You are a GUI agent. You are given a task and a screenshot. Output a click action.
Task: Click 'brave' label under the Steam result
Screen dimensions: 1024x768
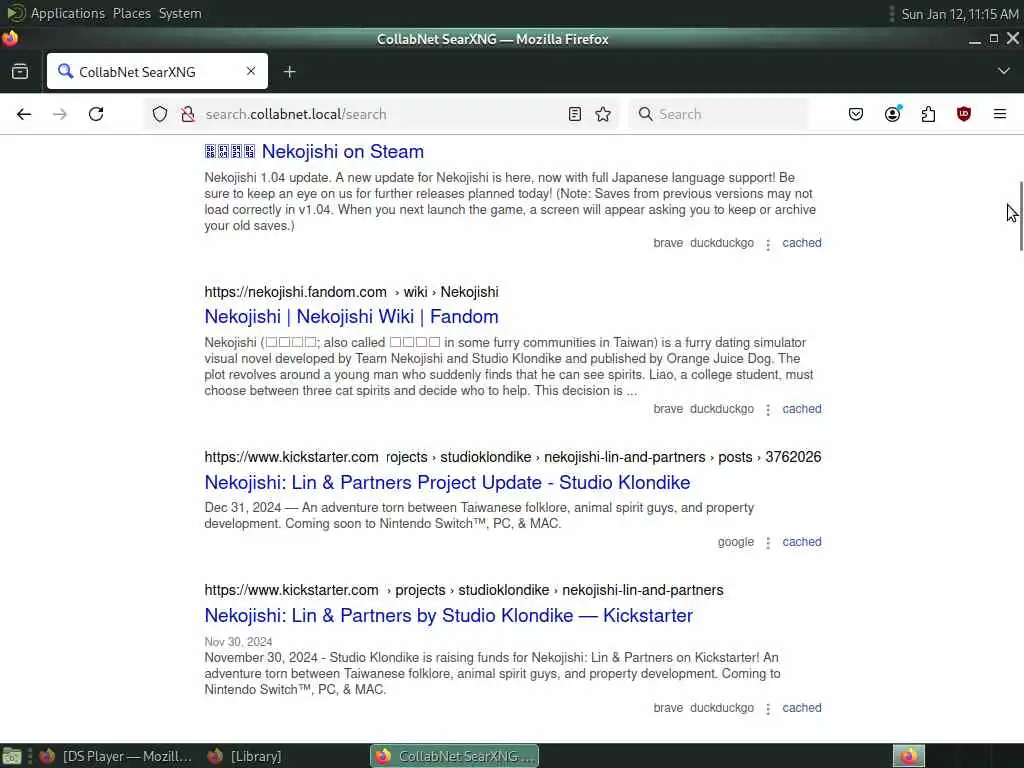tap(668, 243)
